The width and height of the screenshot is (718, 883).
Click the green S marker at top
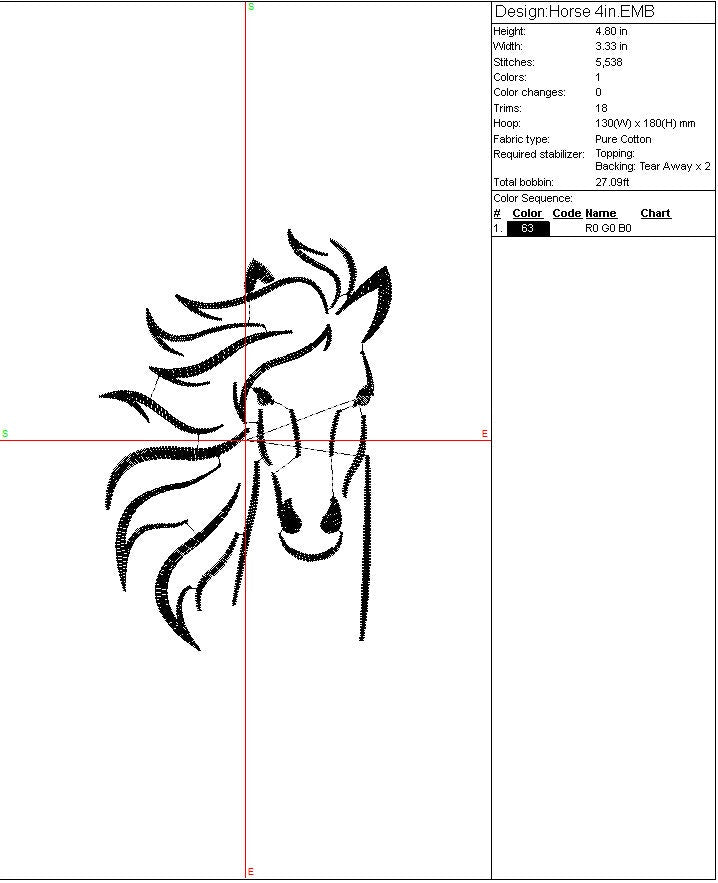pos(251,7)
